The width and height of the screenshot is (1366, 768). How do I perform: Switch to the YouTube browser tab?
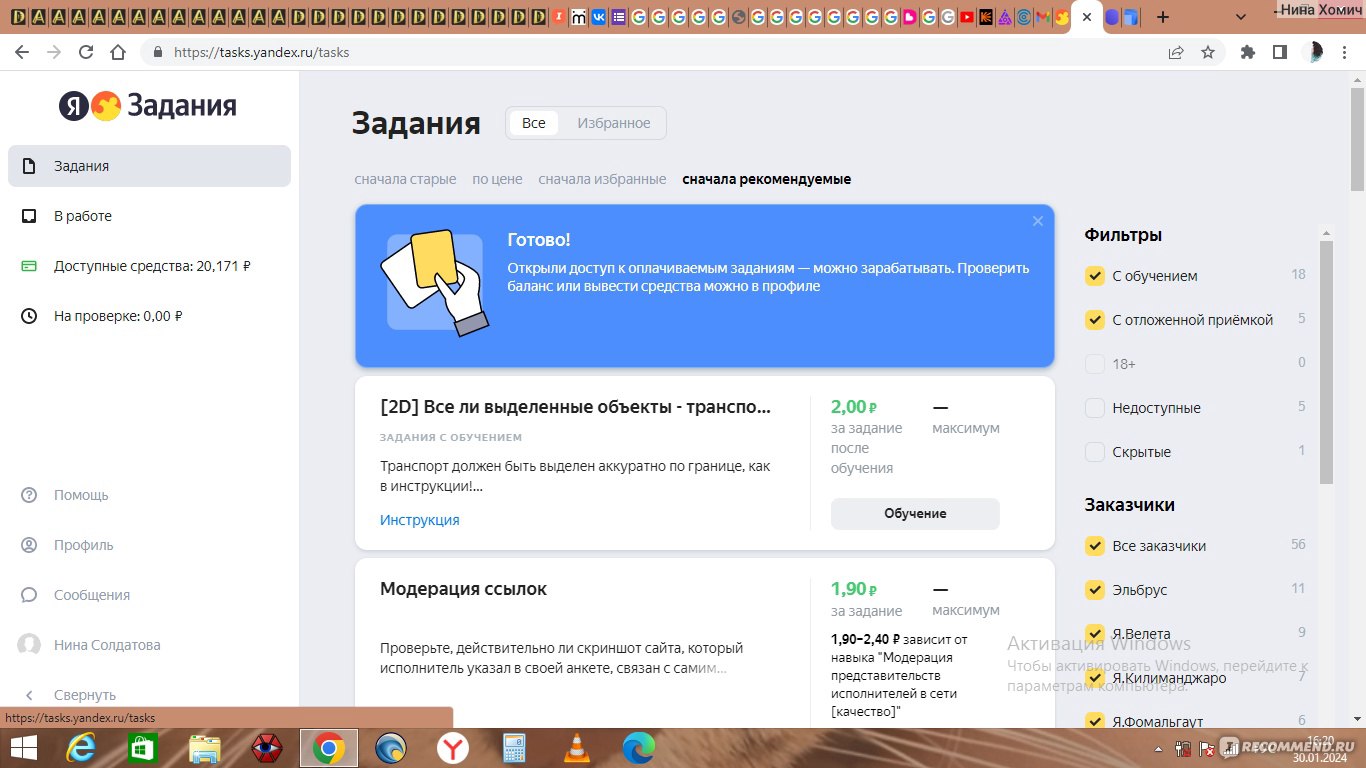pos(966,17)
